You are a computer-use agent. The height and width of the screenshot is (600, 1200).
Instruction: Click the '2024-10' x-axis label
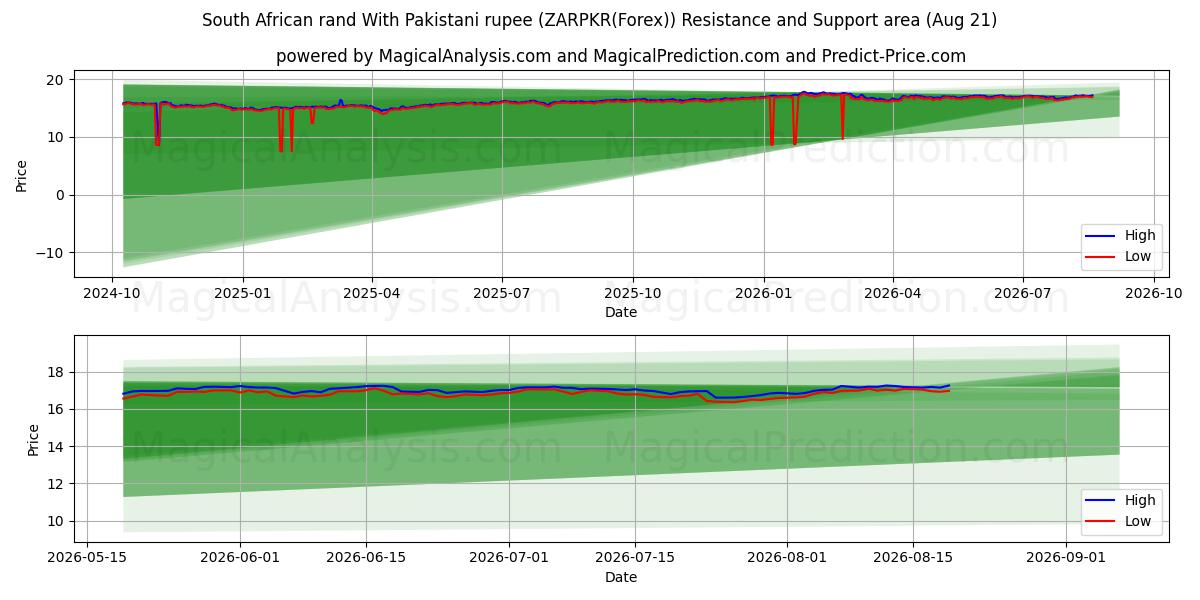tap(112, 294)
